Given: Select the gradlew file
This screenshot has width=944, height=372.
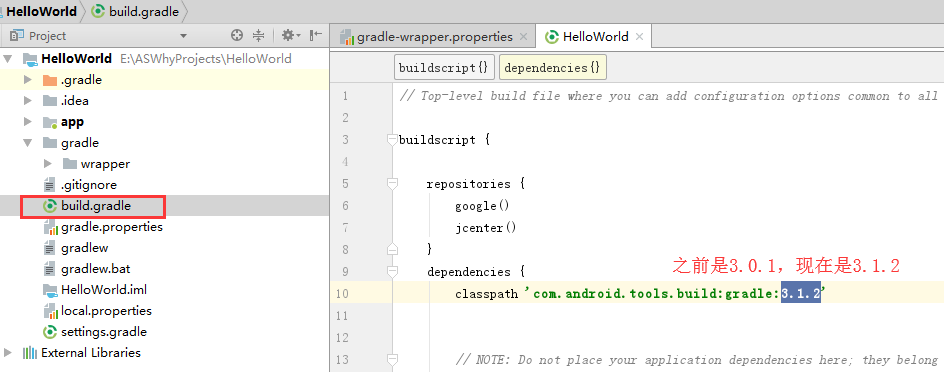Looking at the screenshot, I should tap(84, 248).
